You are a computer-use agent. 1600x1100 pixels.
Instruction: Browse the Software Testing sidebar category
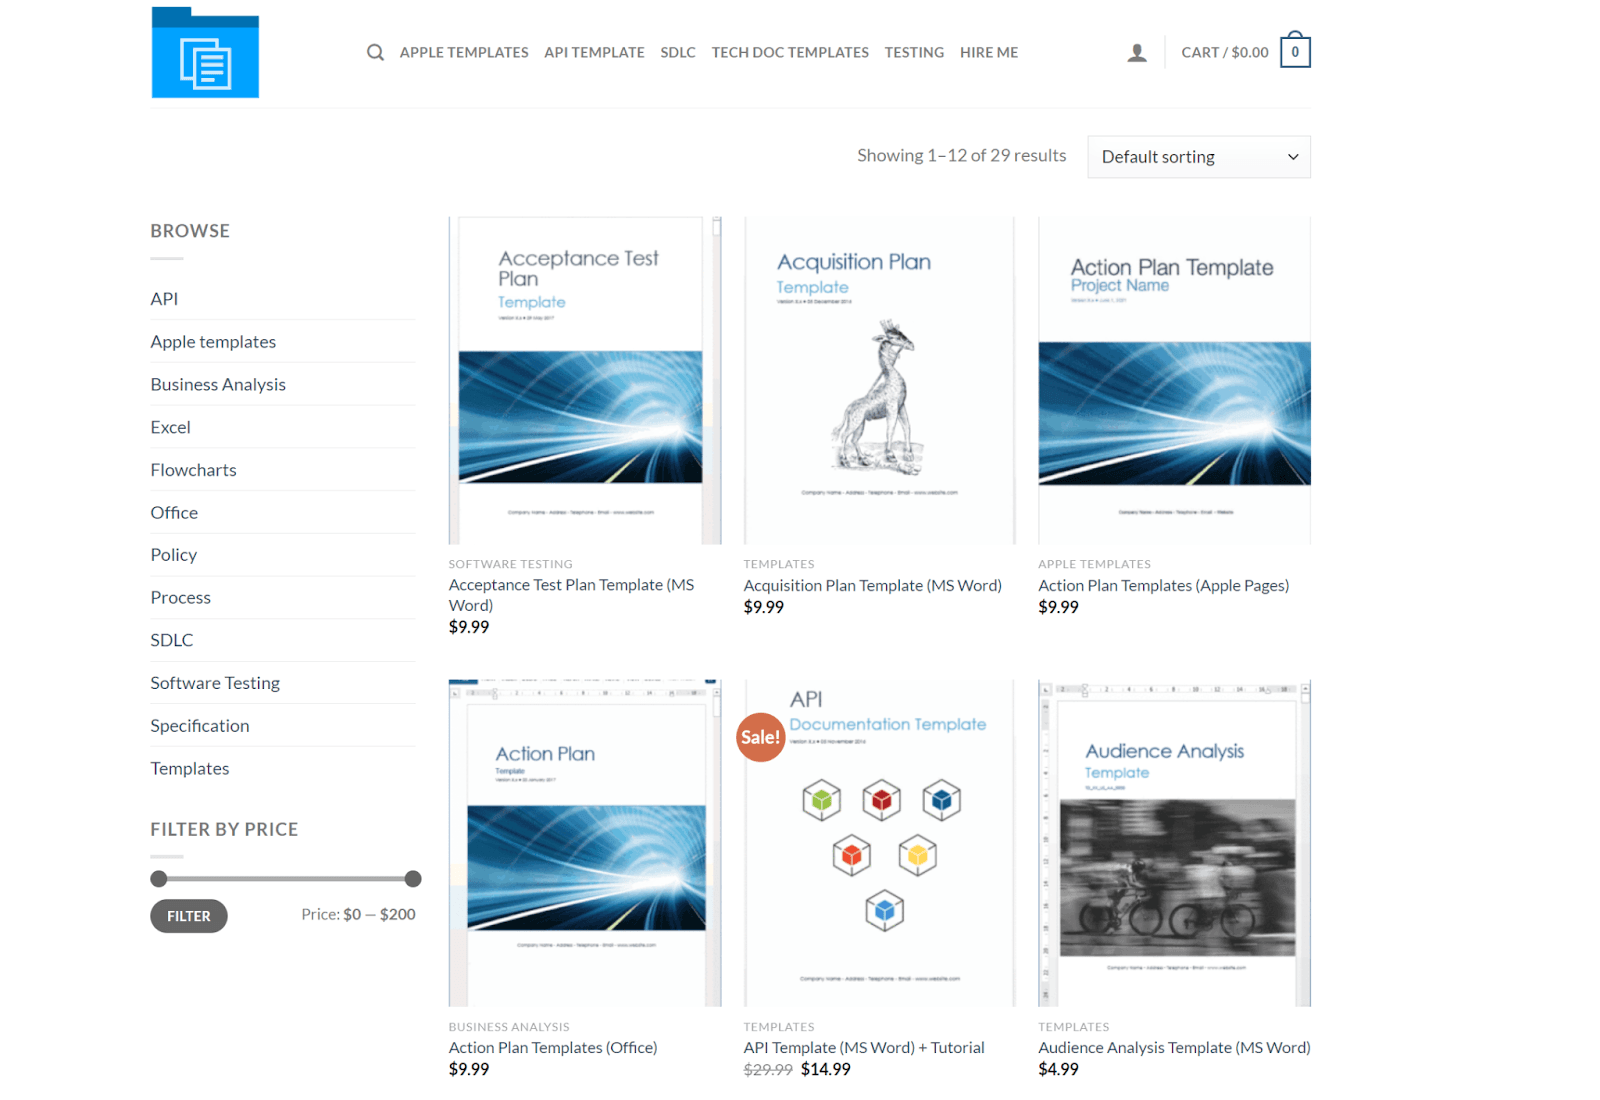pyautogui.click(x=215, y=683)
